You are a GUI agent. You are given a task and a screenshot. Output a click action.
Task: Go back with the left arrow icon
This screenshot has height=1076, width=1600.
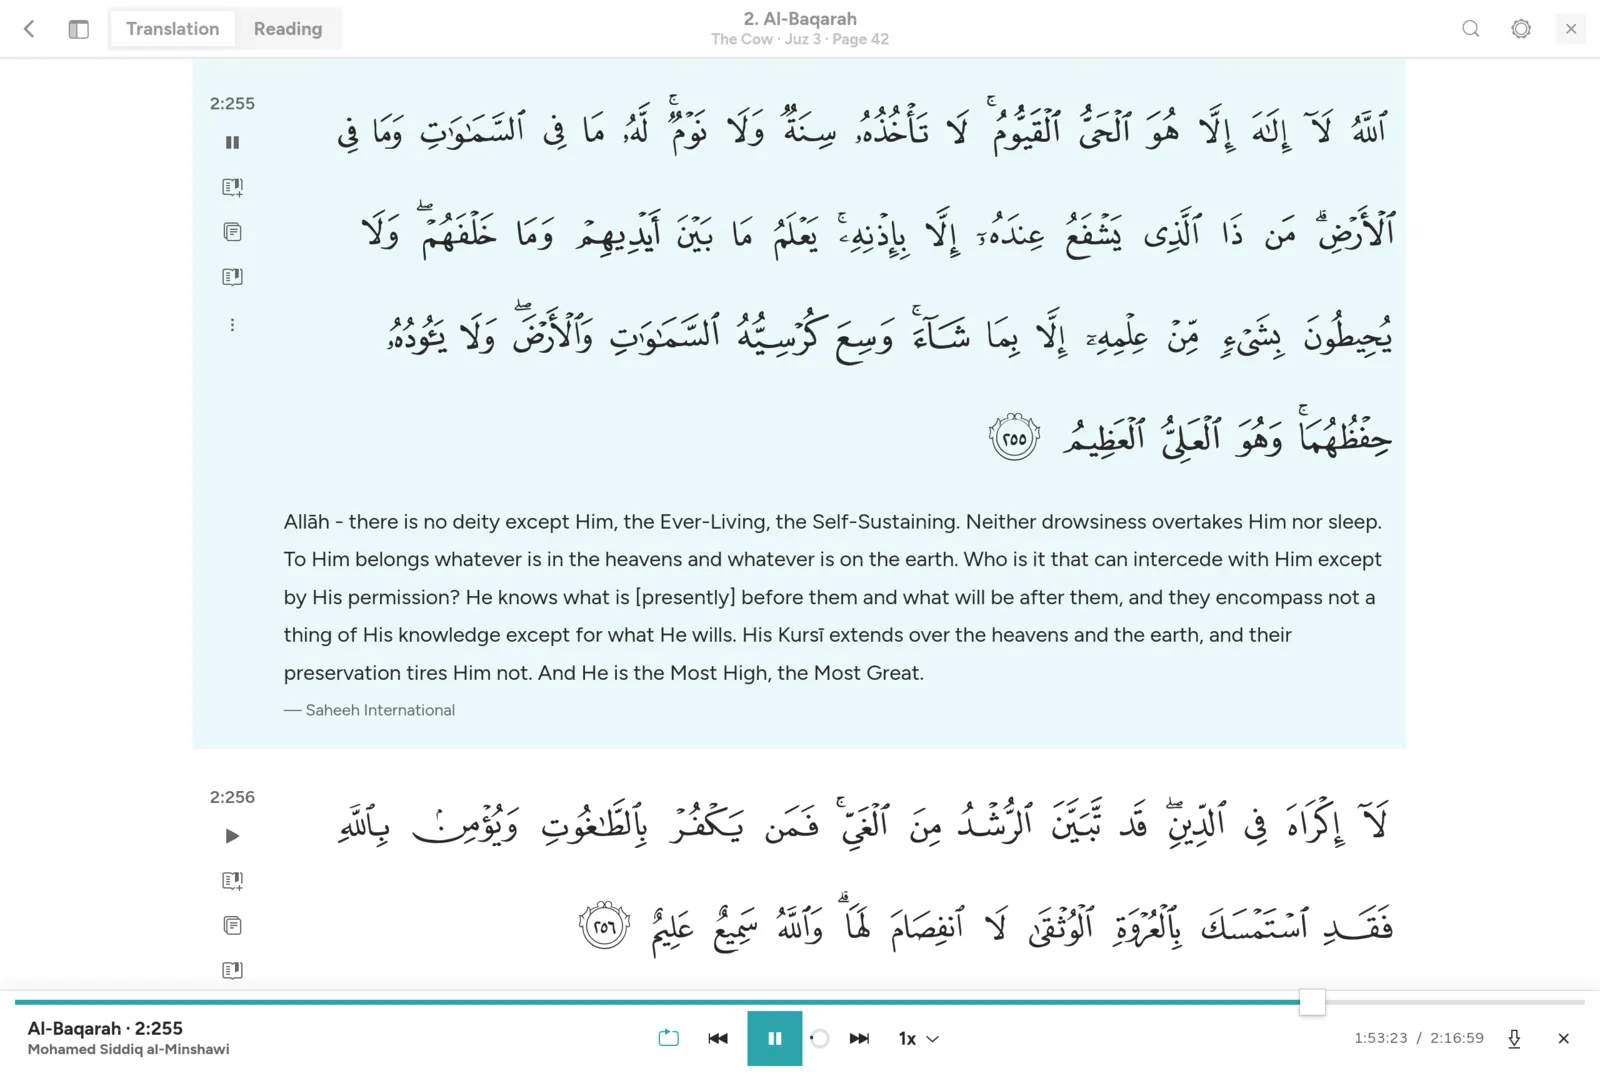[29, 29]
